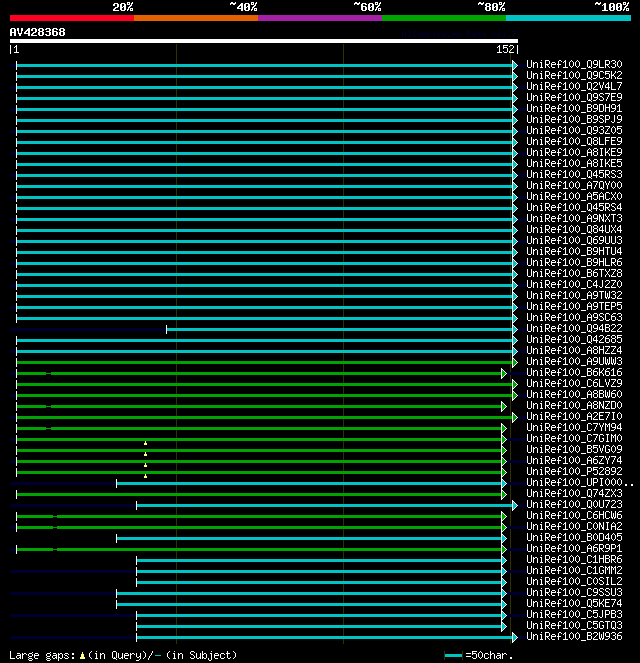Select UniRef100_A8HZZ4 hit

pyautogui.click(x=574, y=351)
